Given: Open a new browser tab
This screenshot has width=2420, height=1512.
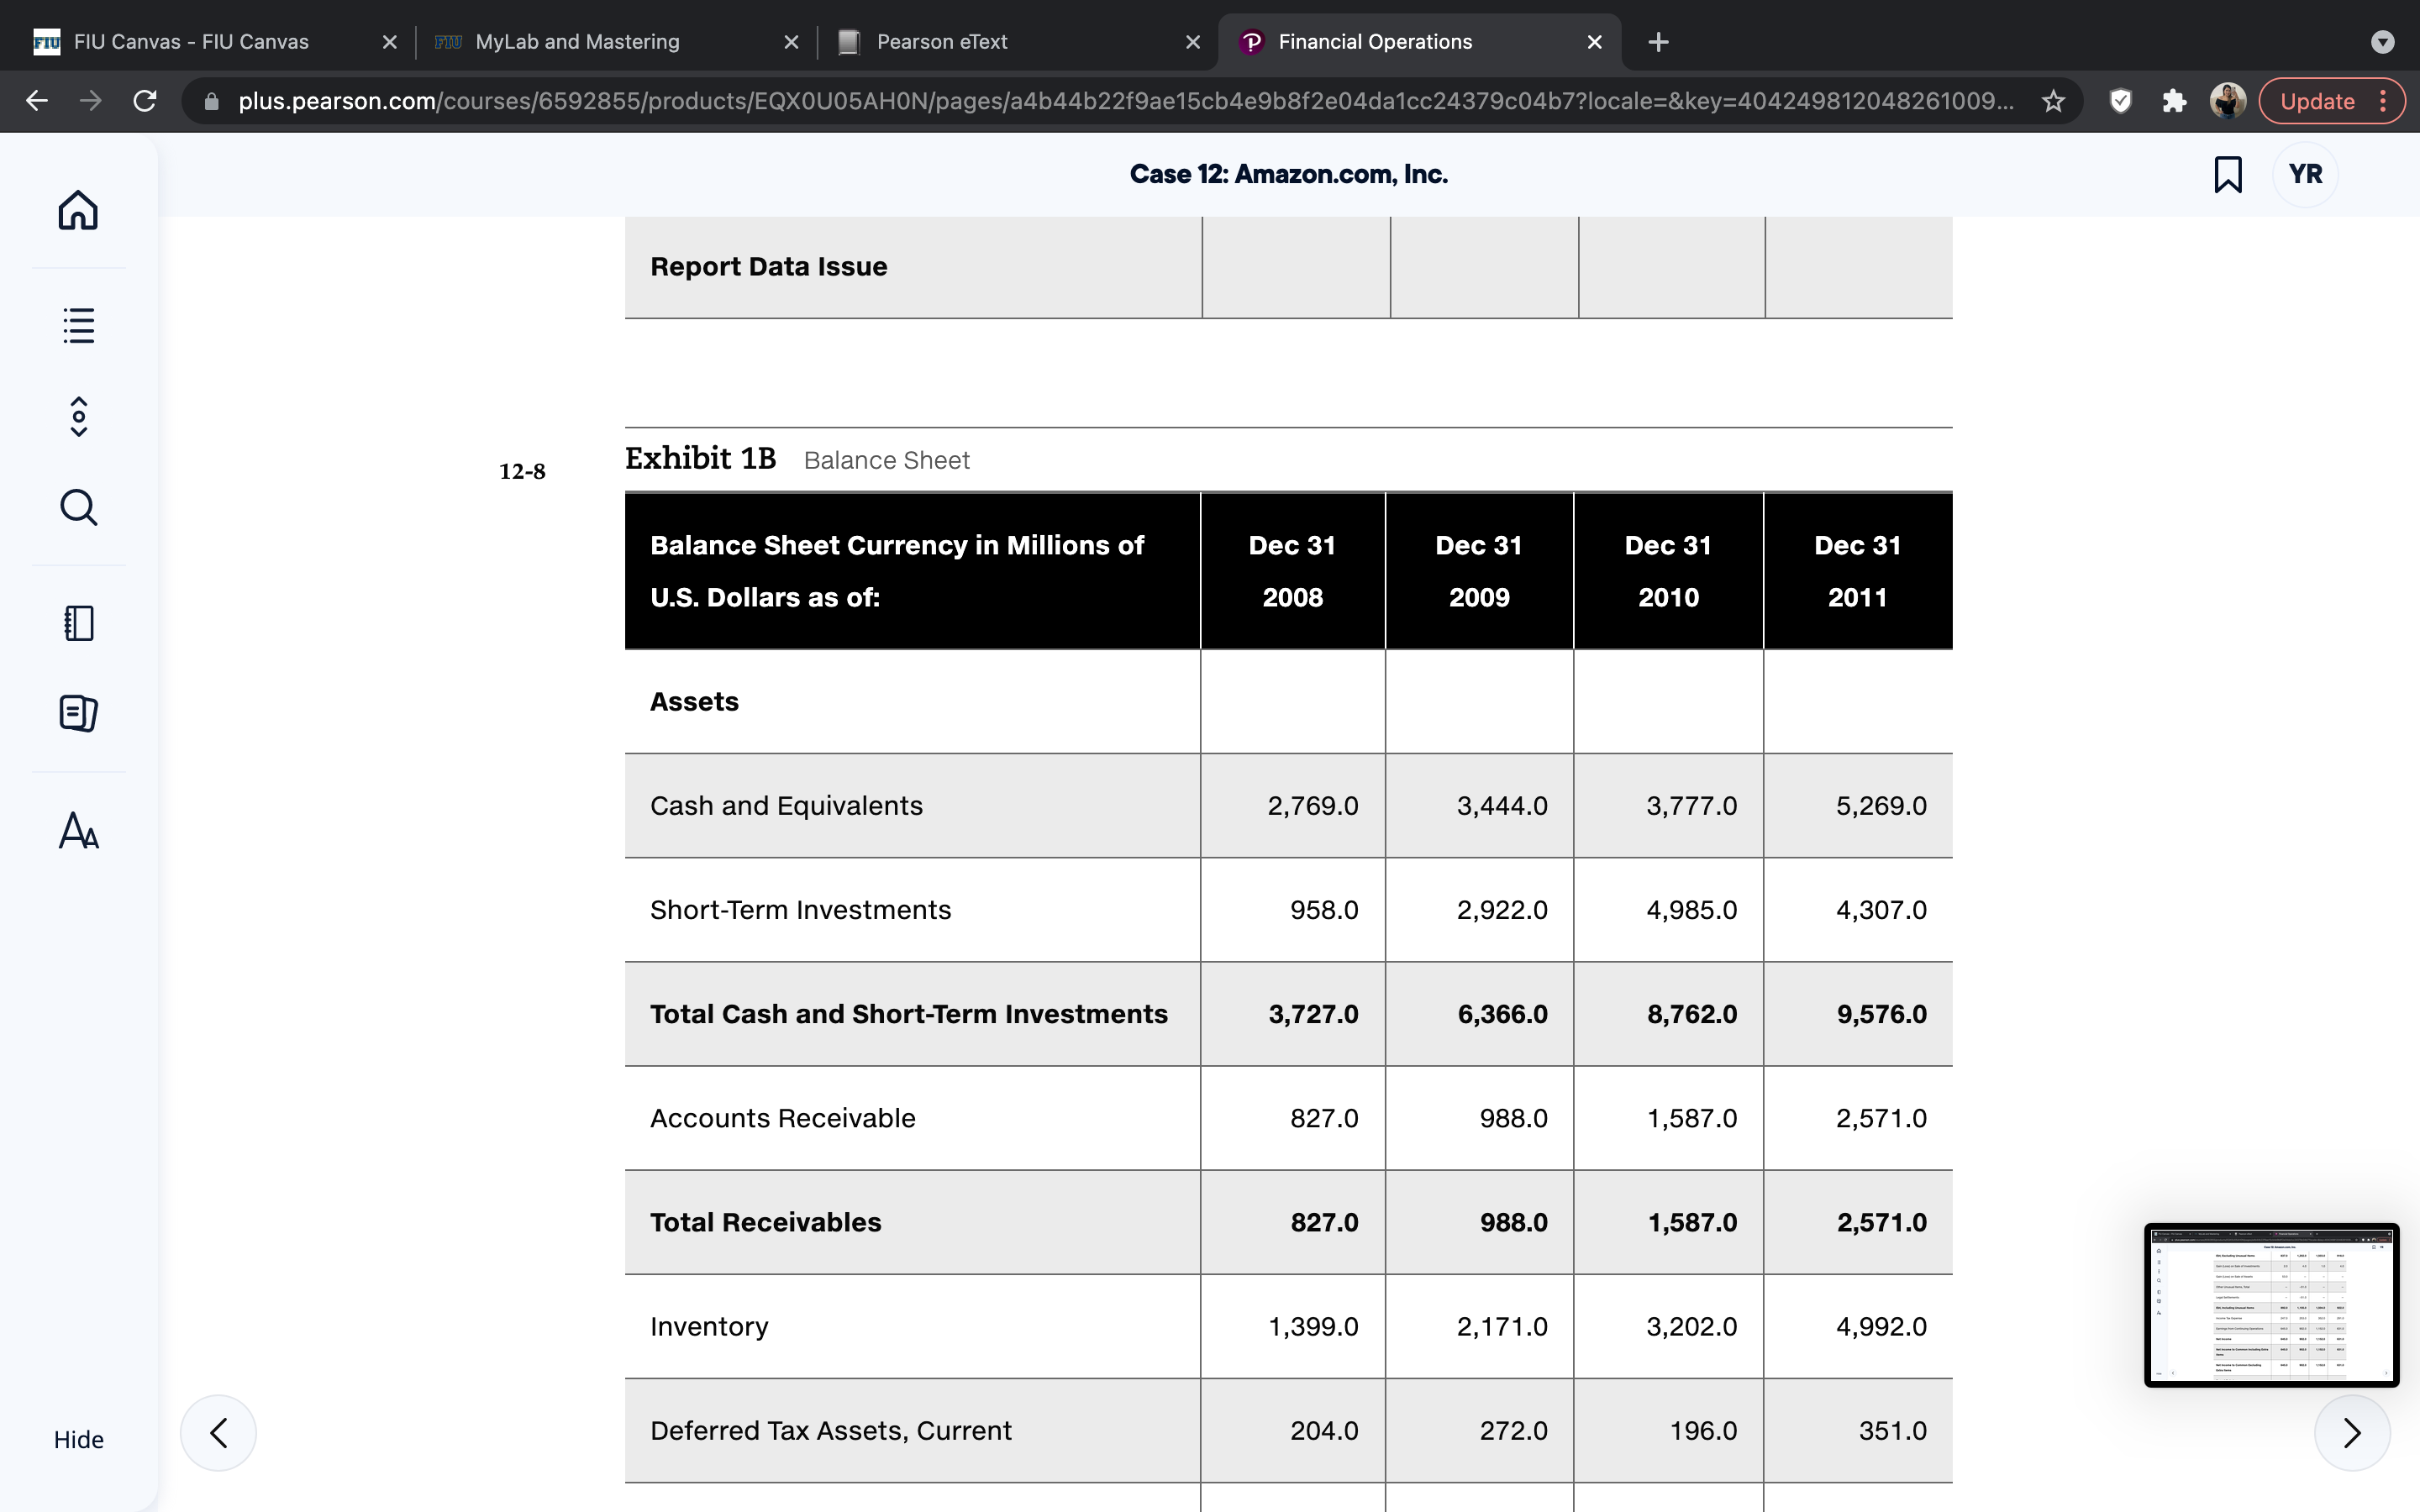Looking at the screenshot, I should click(x=1658, y=42).
